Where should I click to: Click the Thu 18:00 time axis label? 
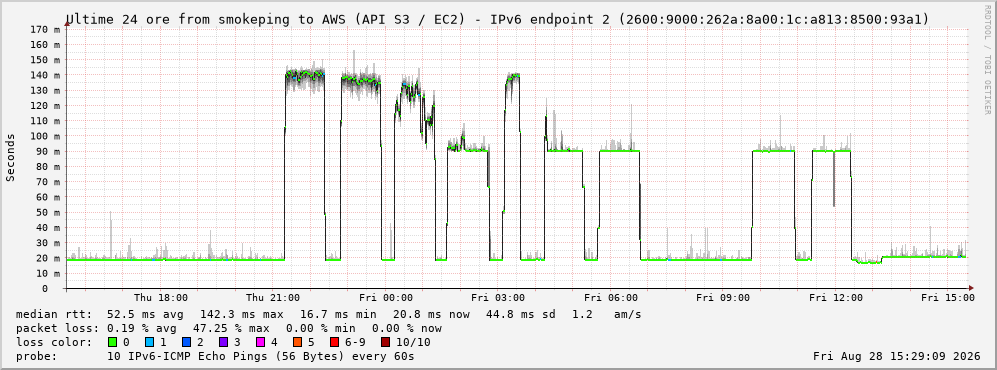161,298
